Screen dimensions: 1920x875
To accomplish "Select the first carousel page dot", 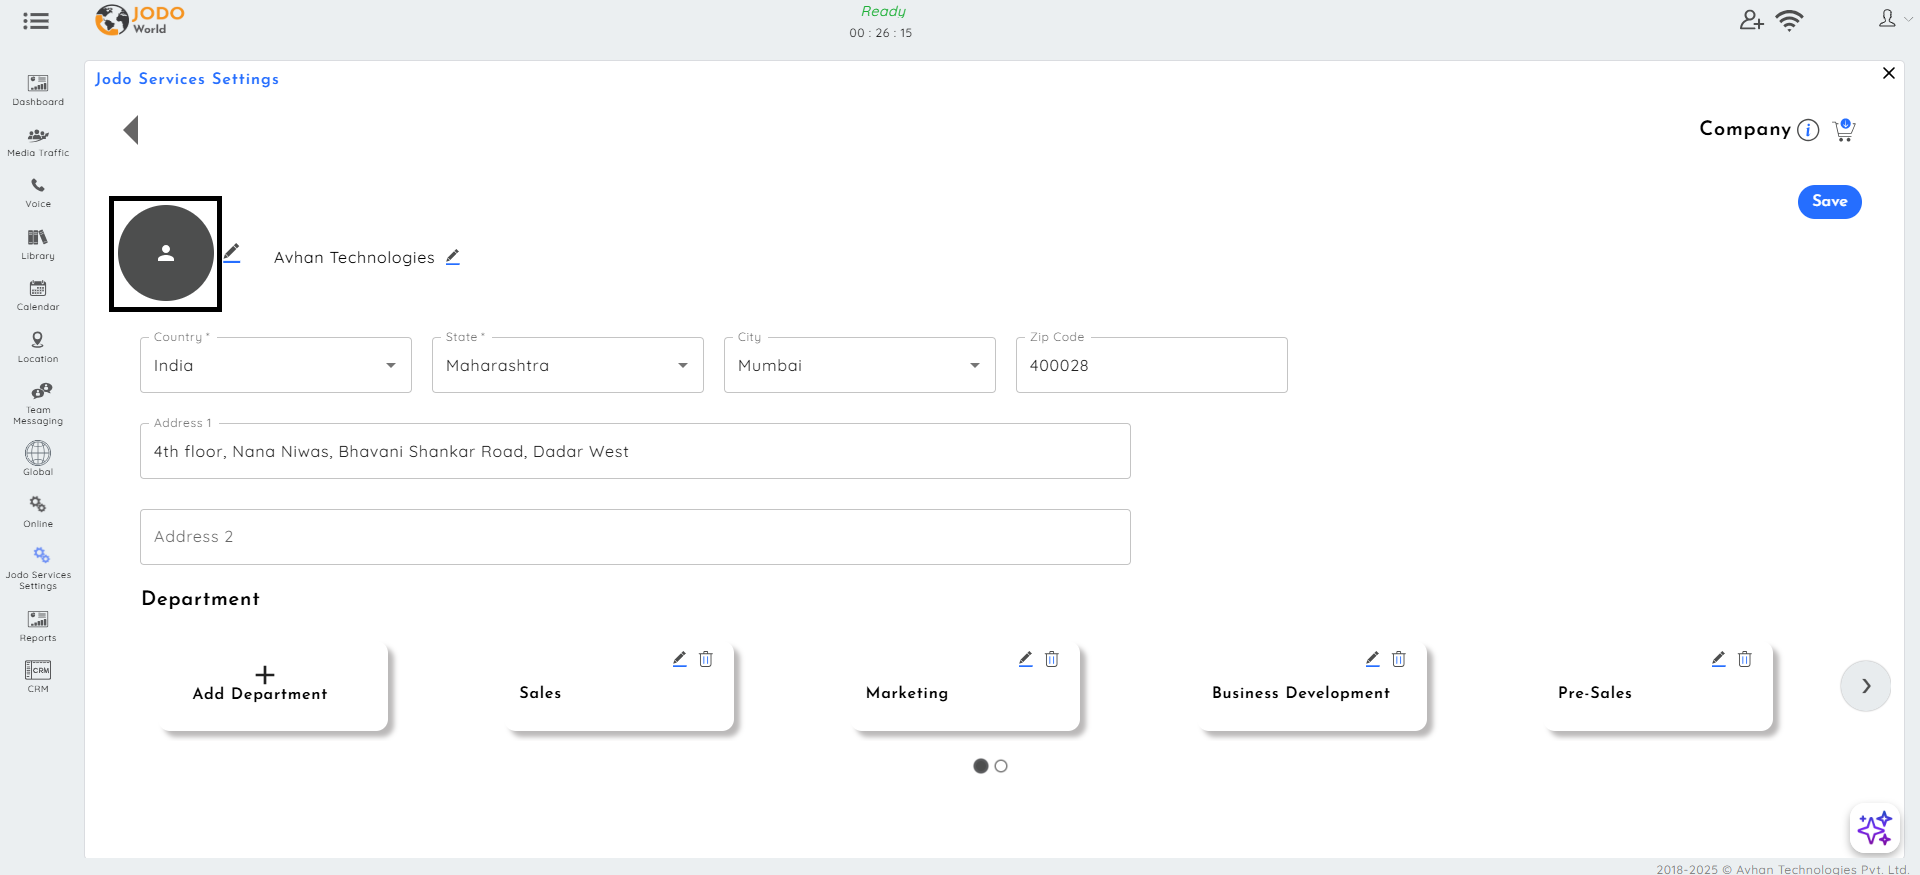I will pyautogui.click(x=981, y=766).
